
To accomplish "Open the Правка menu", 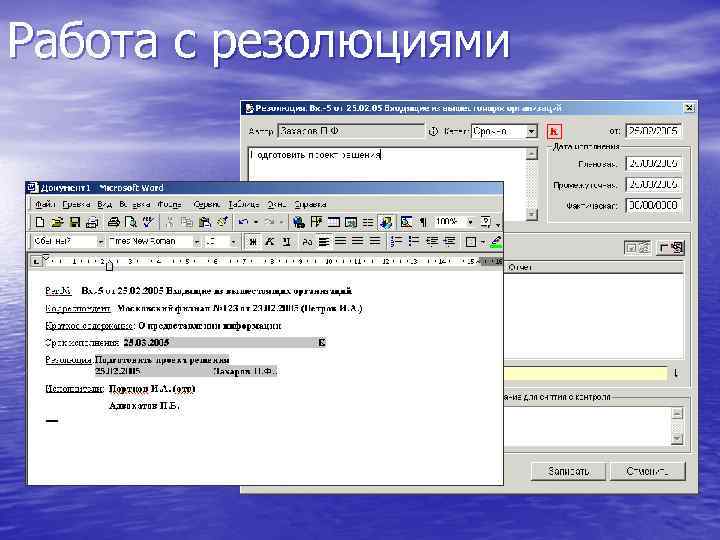I will 76,204.
